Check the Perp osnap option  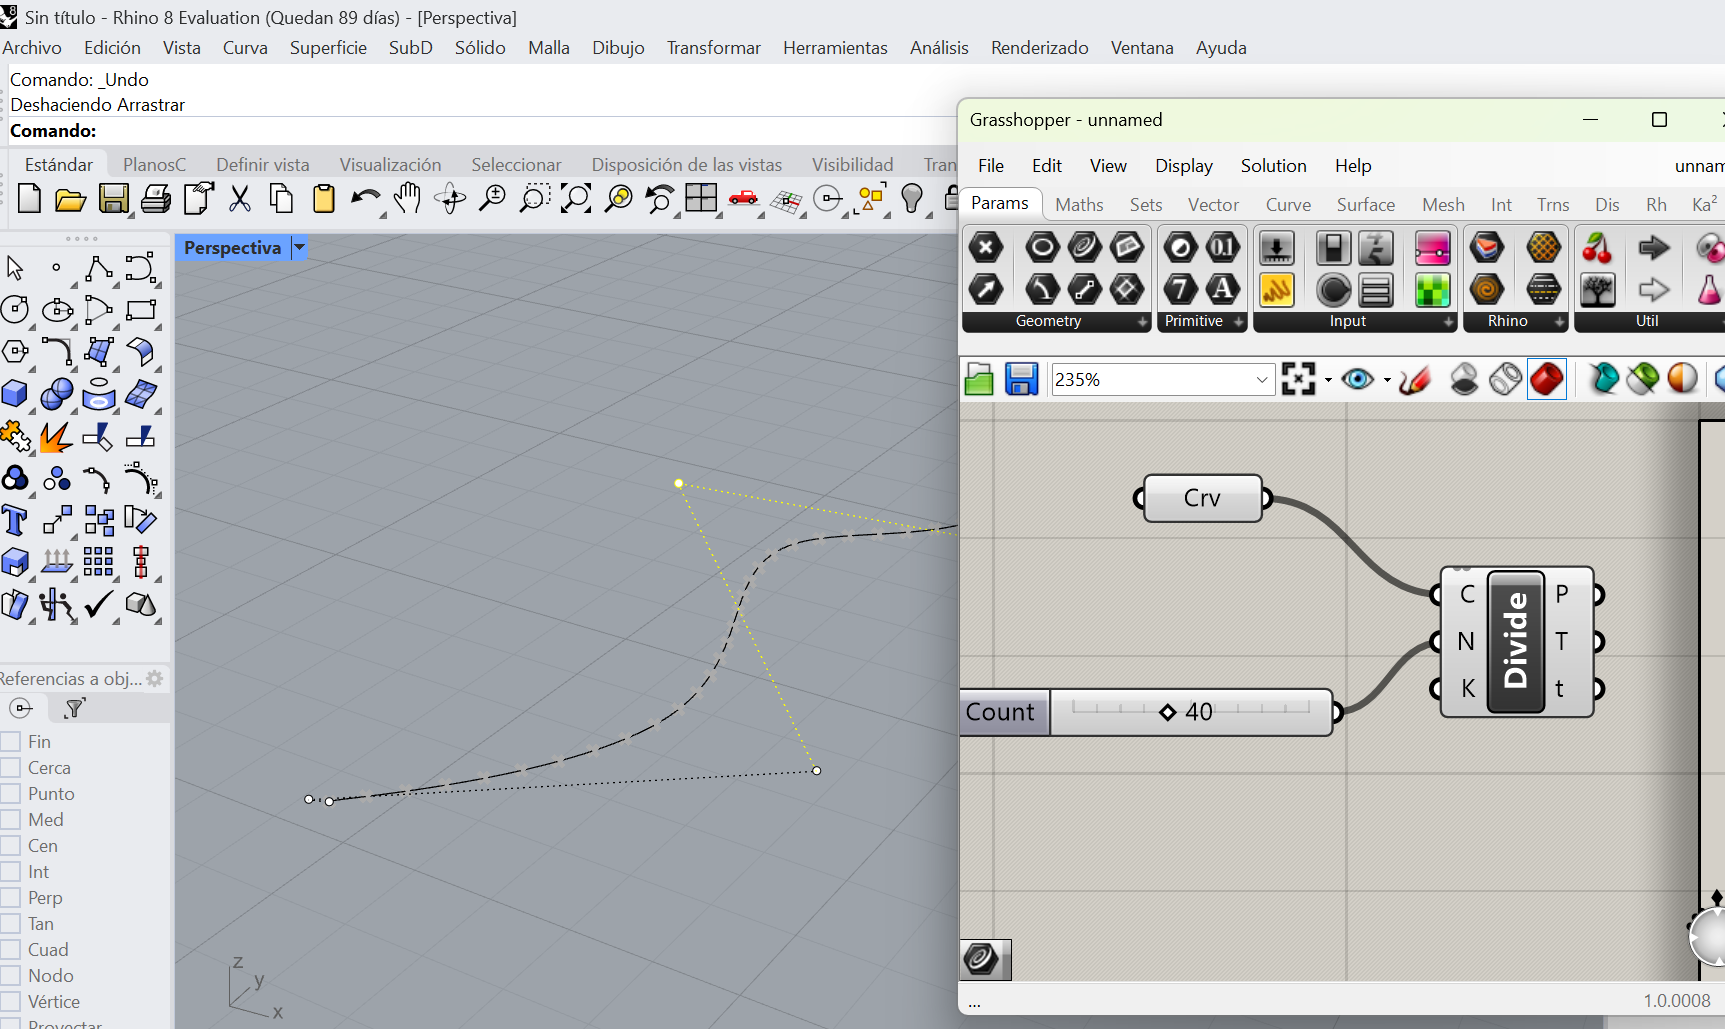pos(12,898)
